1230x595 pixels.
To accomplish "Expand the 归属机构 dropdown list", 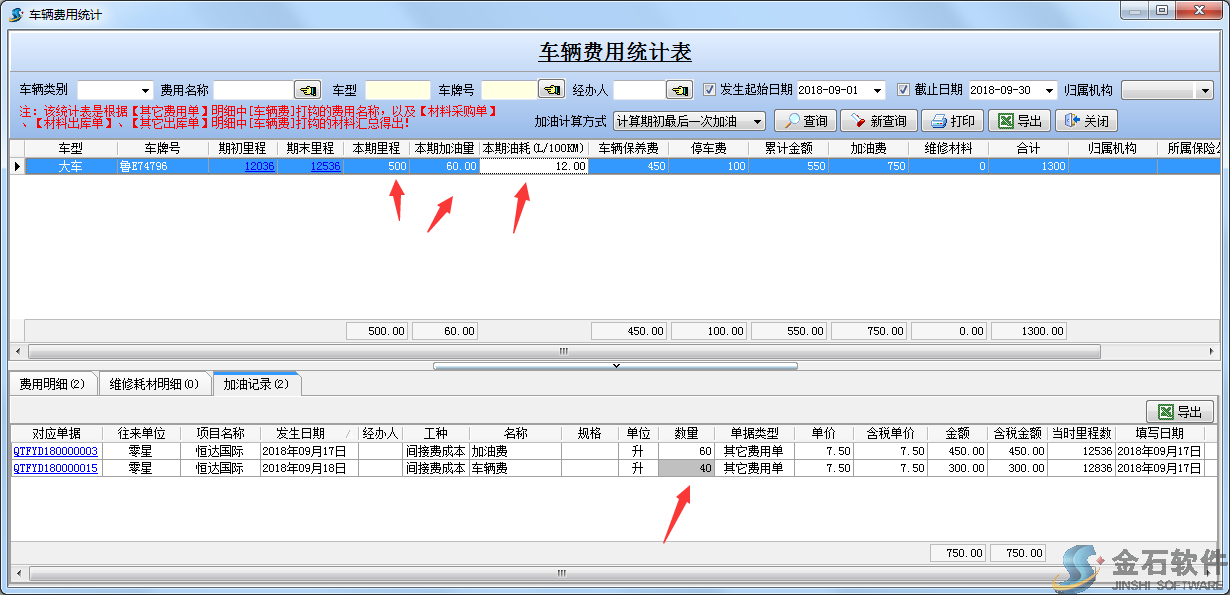I will click(x=1205, y=89).
